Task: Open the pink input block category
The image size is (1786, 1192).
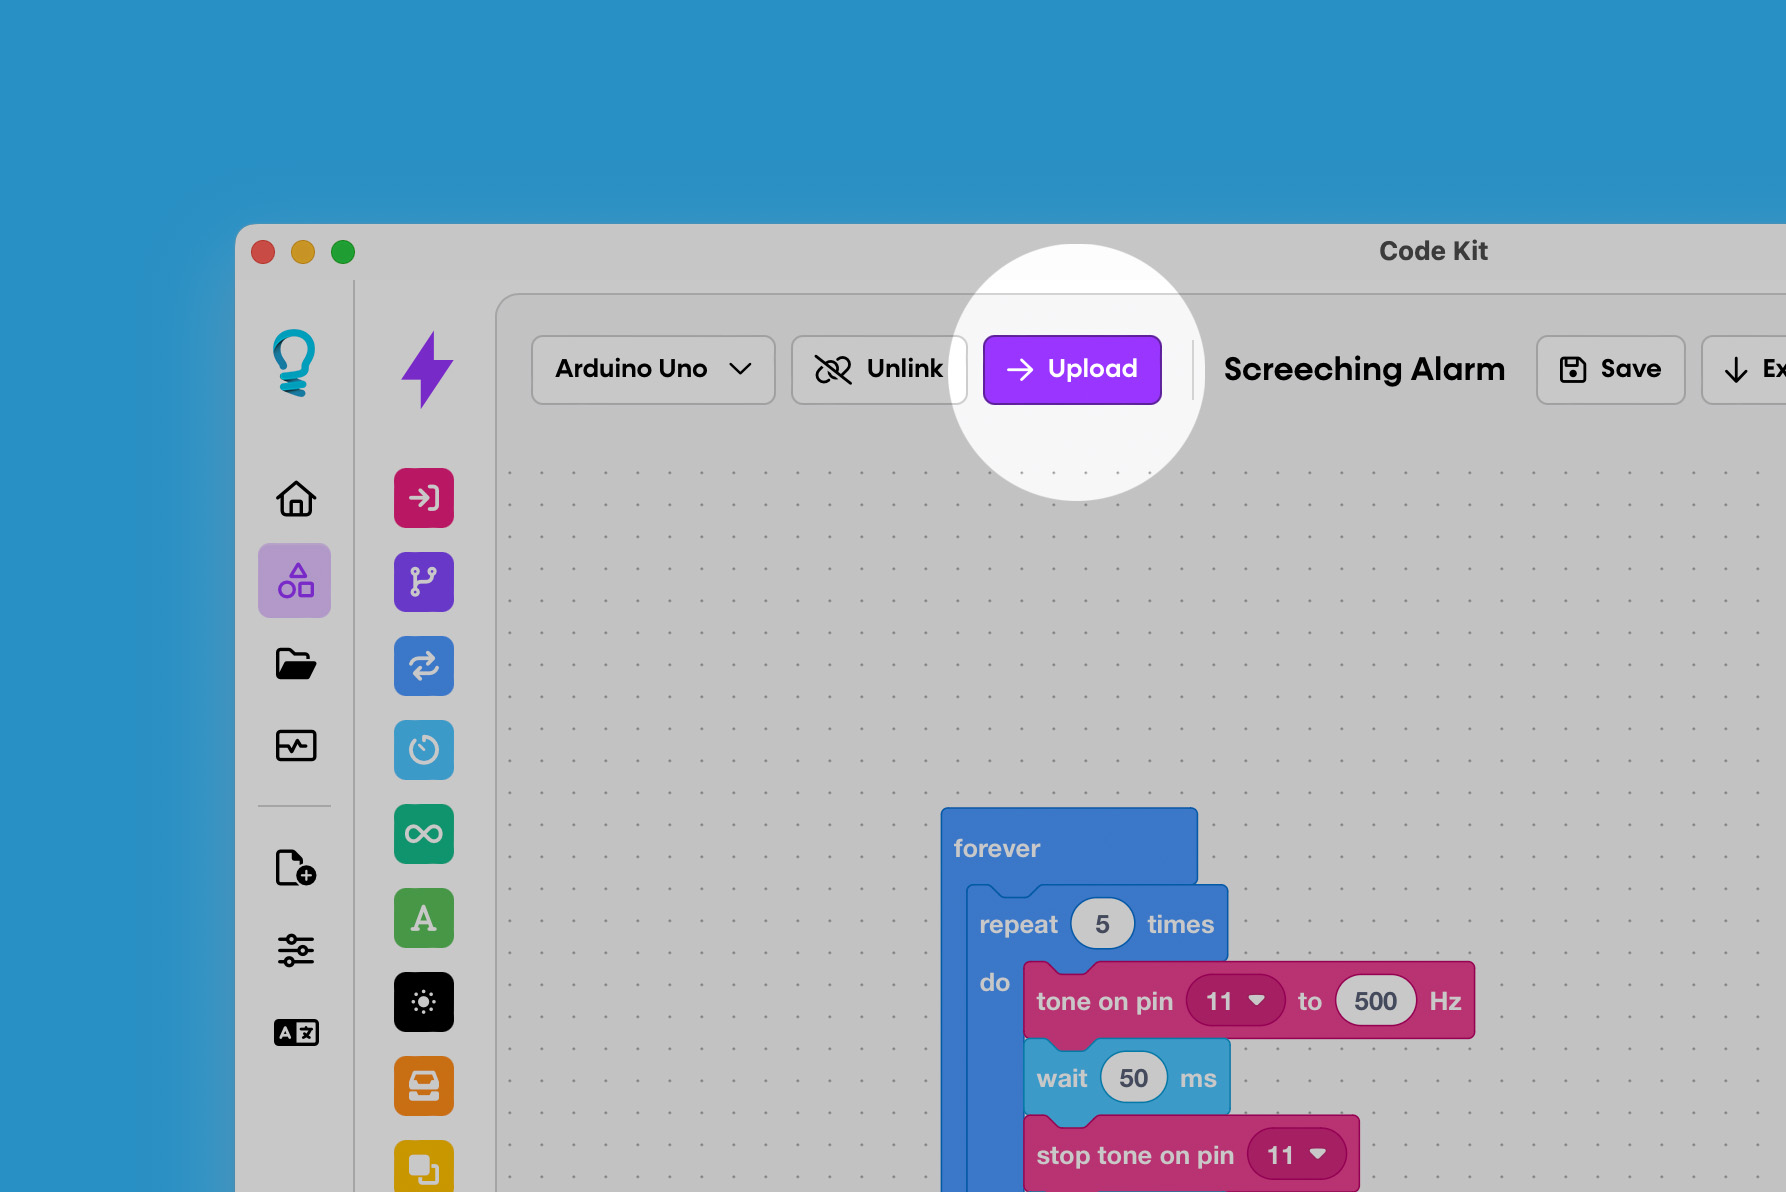Action: (423, 497)
